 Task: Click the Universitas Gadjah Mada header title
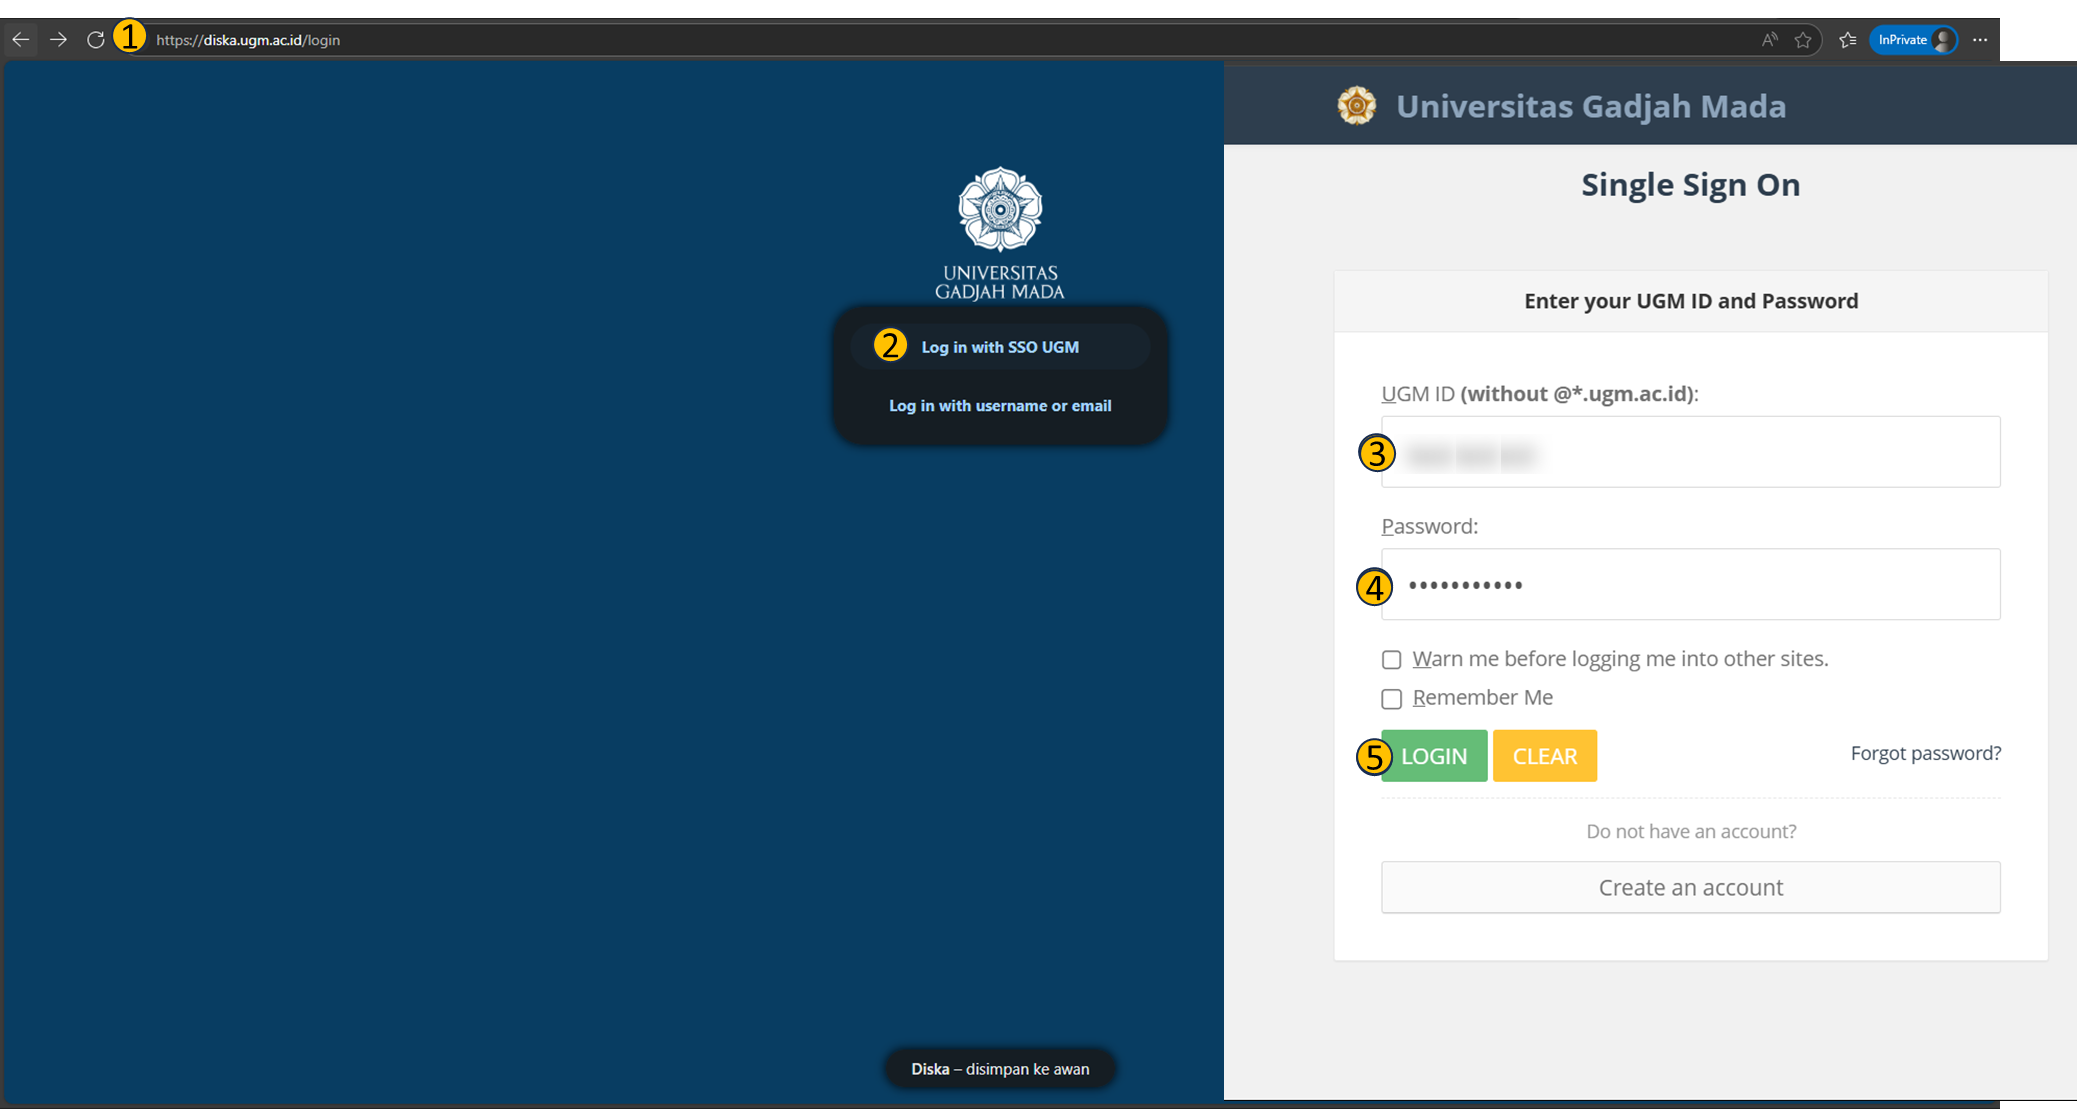[1590, 106]
